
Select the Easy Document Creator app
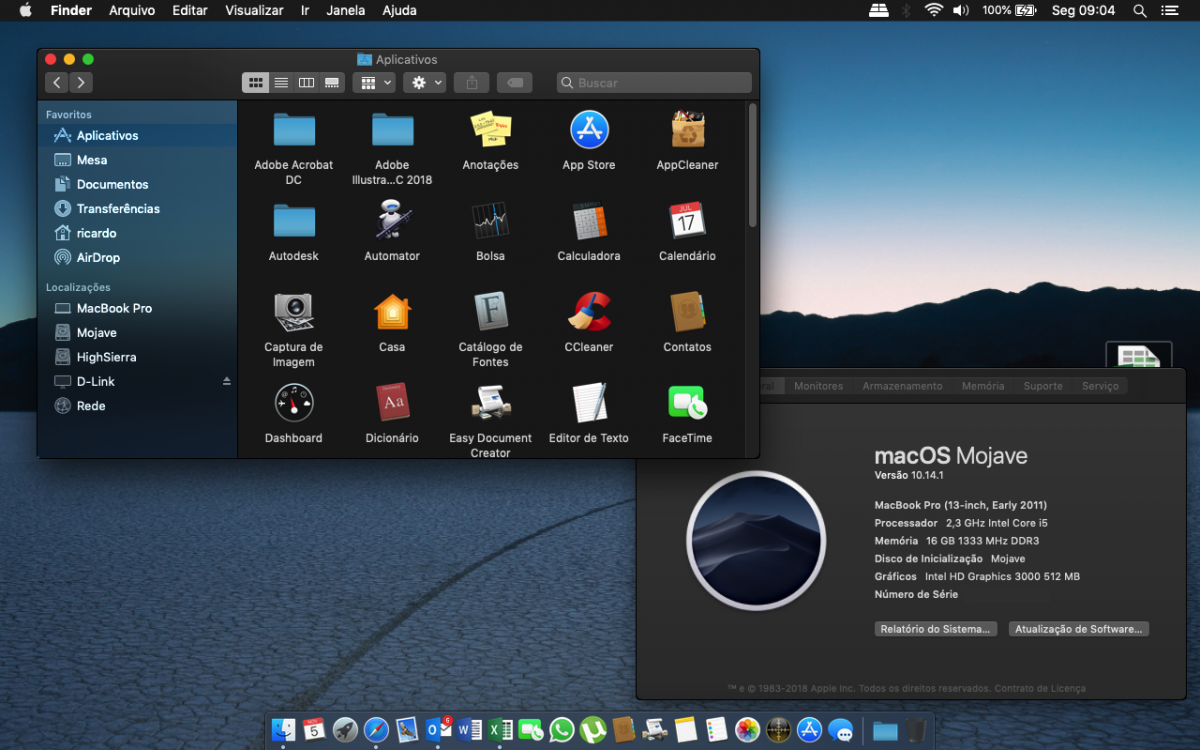coord(491,402)
